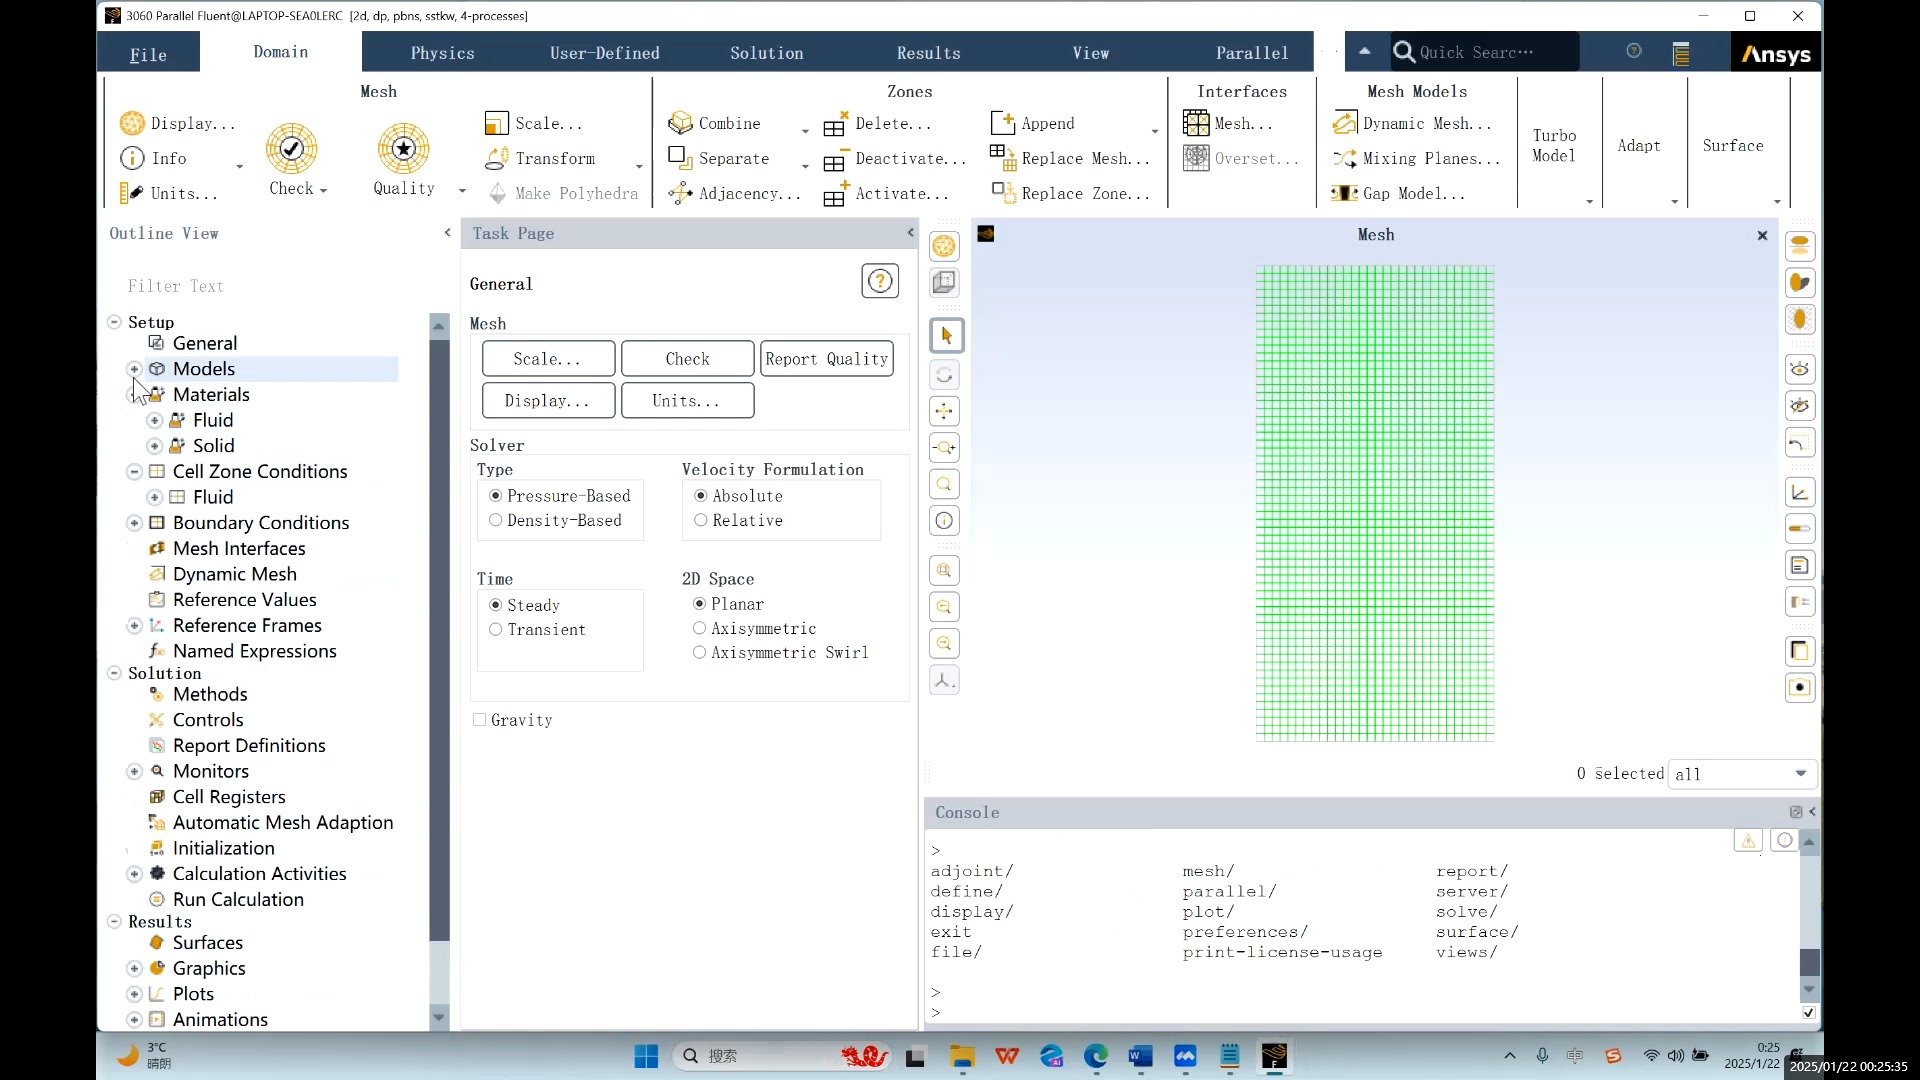The width and height of the screenshot is (1920, 1080).
Task: Select the Transient time option
Action: pyautogui.click(x=496, y=630)
